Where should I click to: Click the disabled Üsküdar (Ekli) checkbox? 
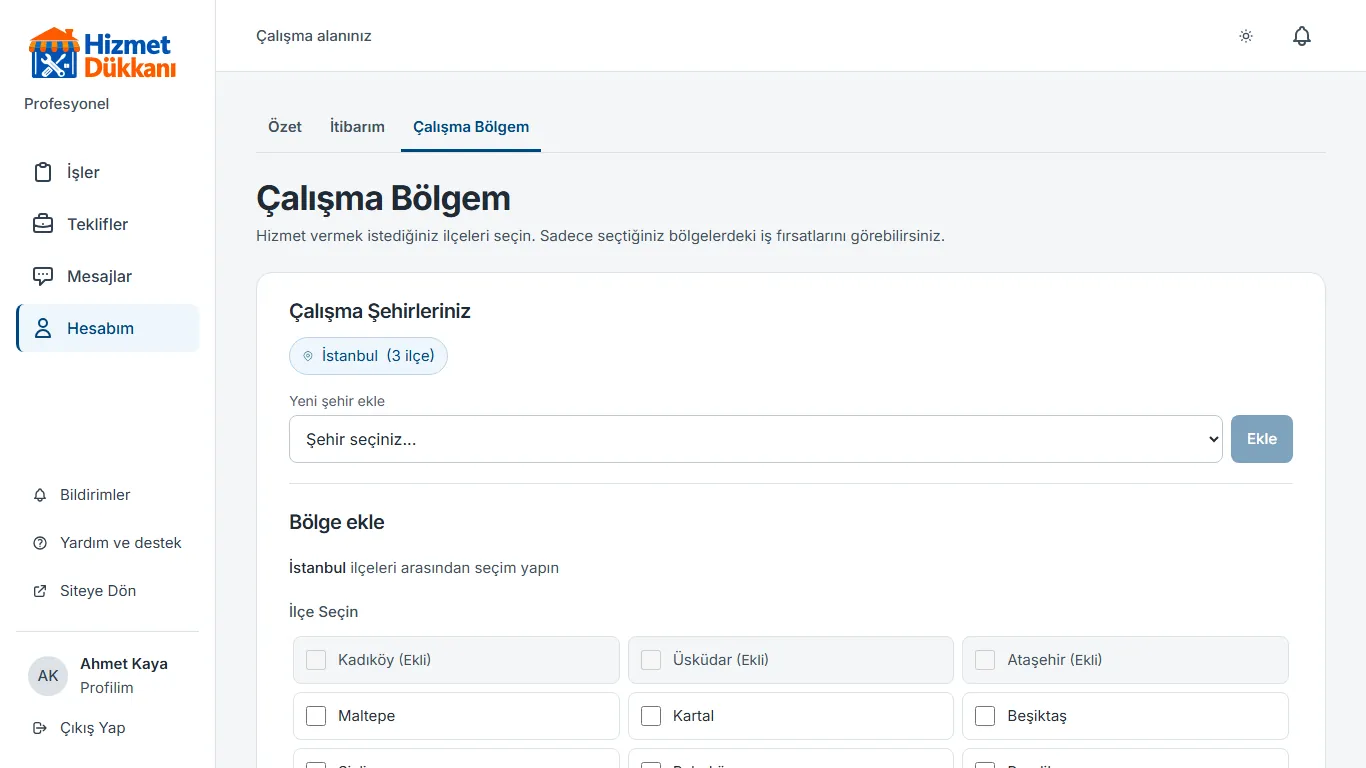click(x=651, y=660)
